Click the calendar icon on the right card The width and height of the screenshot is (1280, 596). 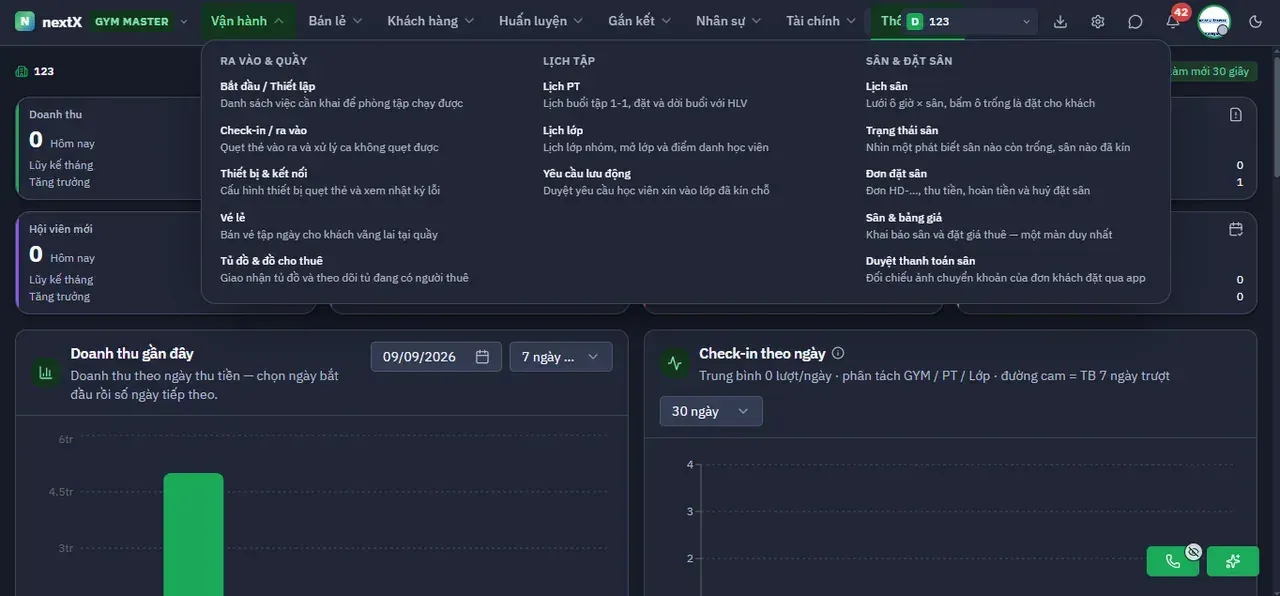pyautogui.click(x=1236, y=229)
